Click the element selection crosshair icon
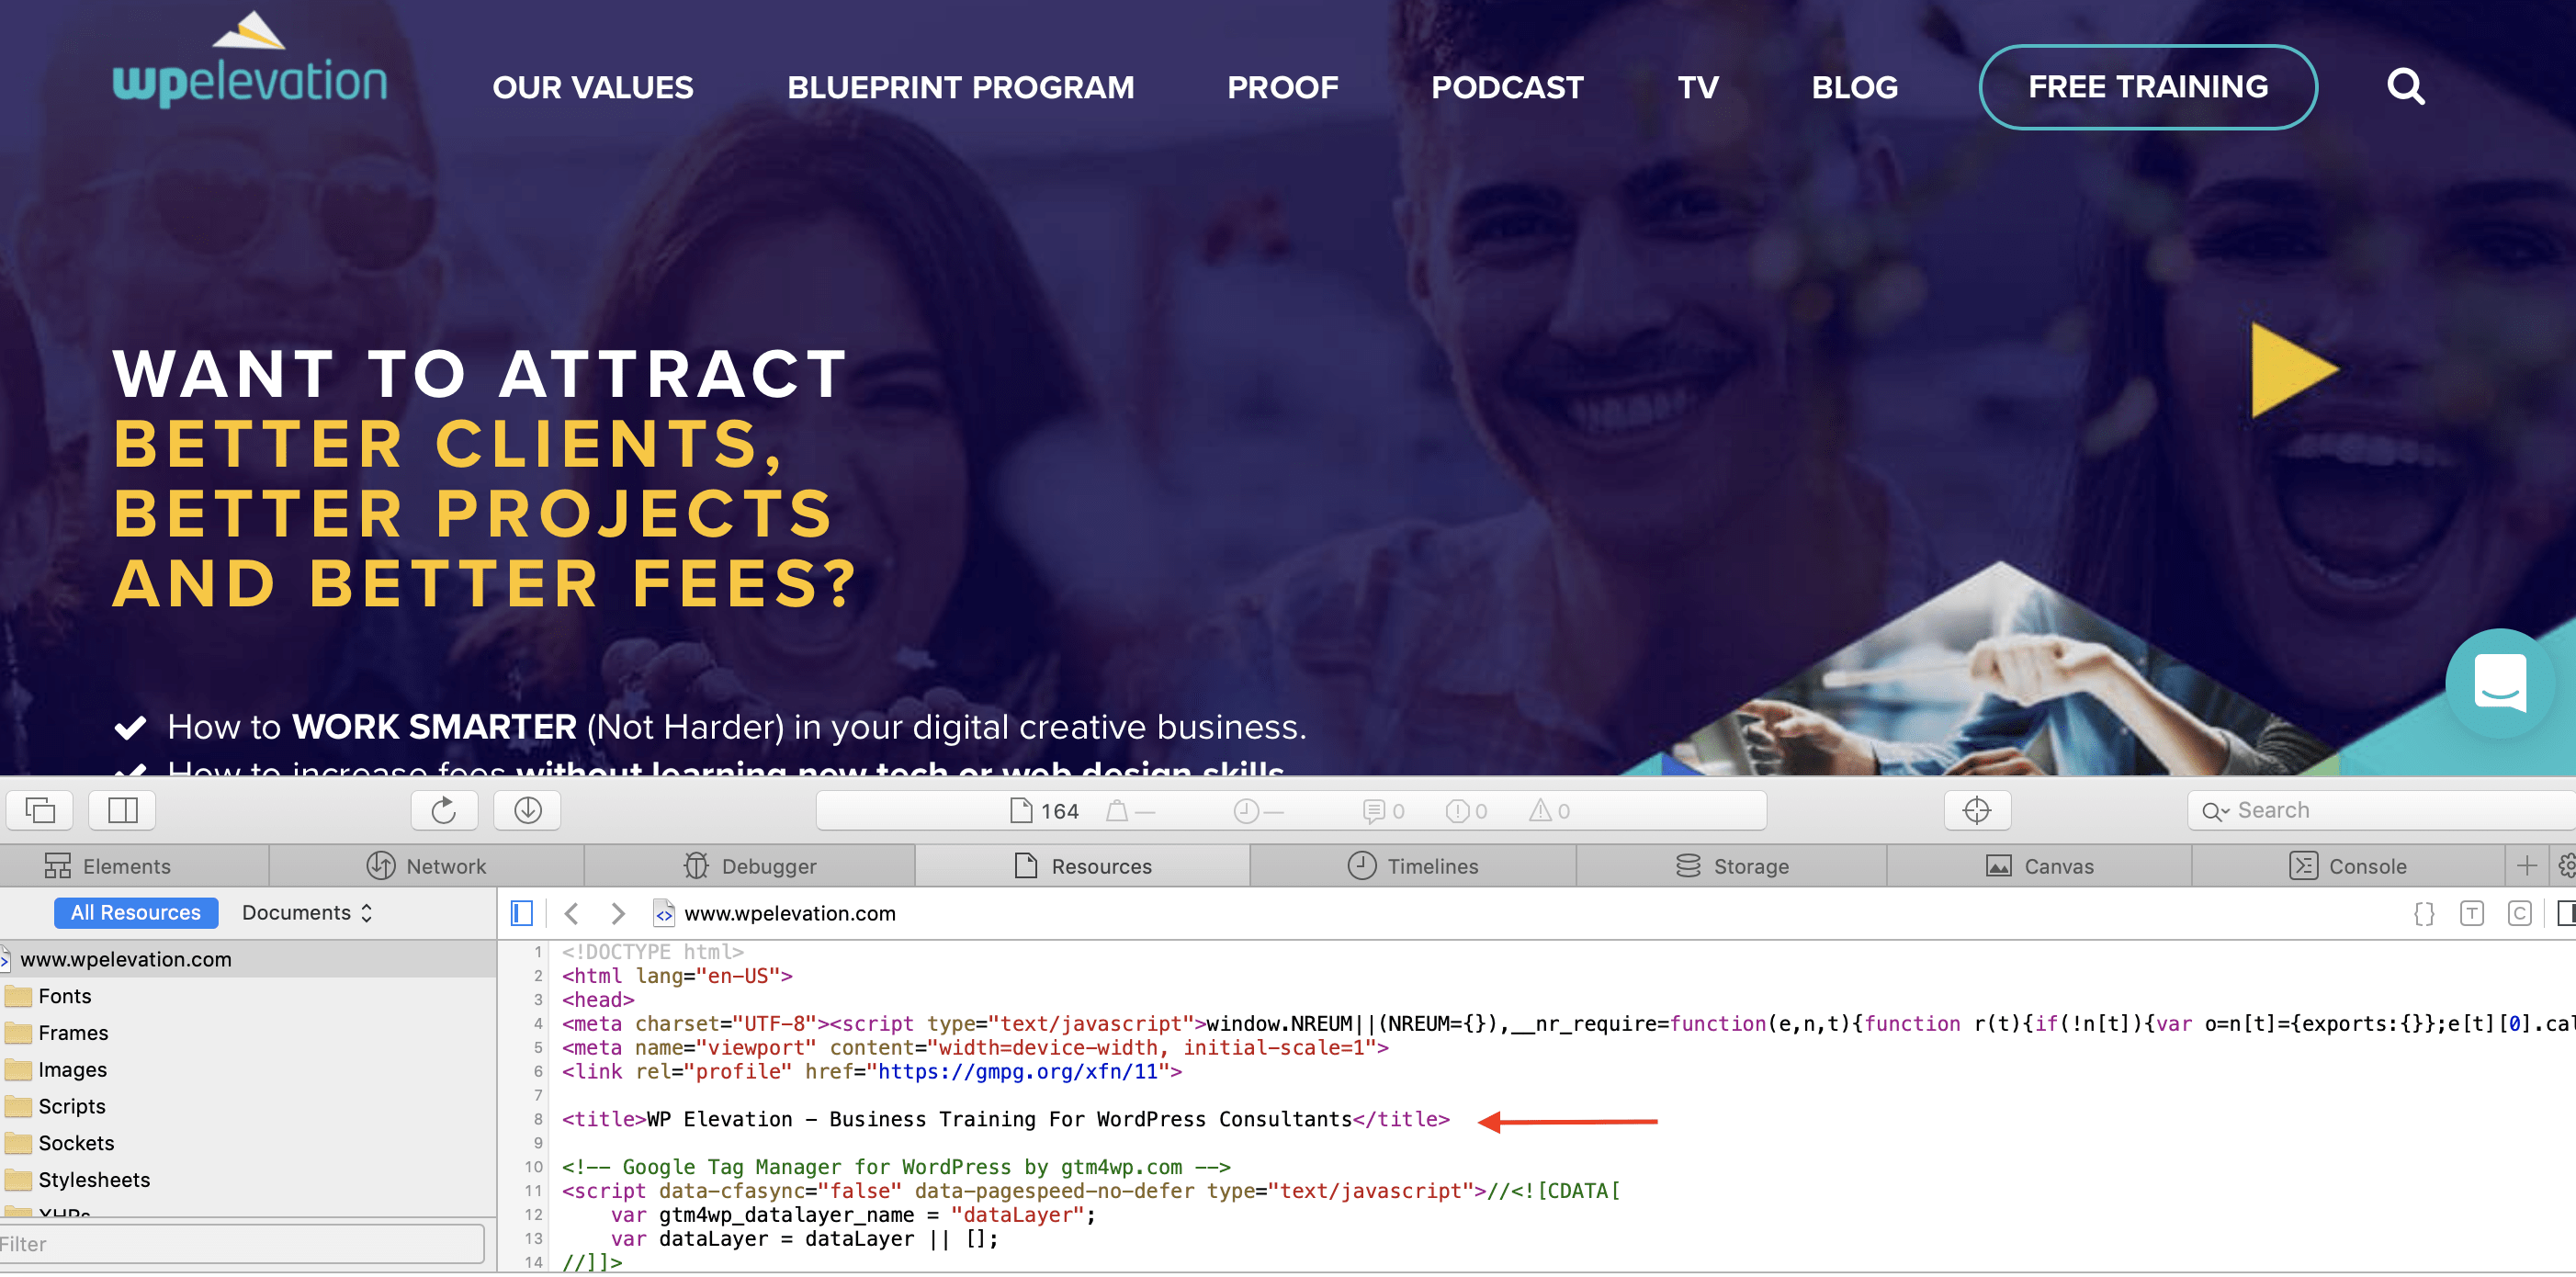The image size is (2576, 1277). tap(1976, 809)
